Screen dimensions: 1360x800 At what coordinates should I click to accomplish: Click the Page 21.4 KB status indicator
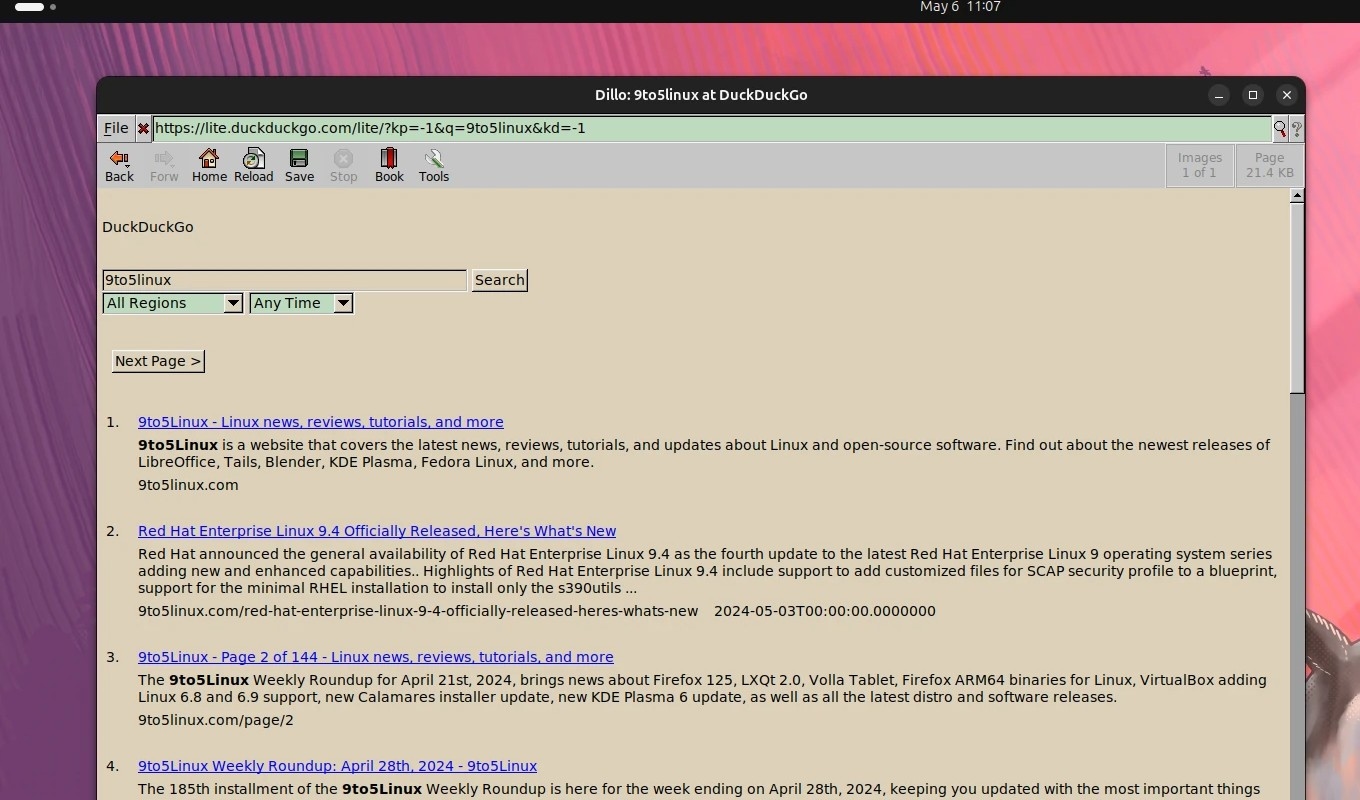click(x=1269, y=165)
